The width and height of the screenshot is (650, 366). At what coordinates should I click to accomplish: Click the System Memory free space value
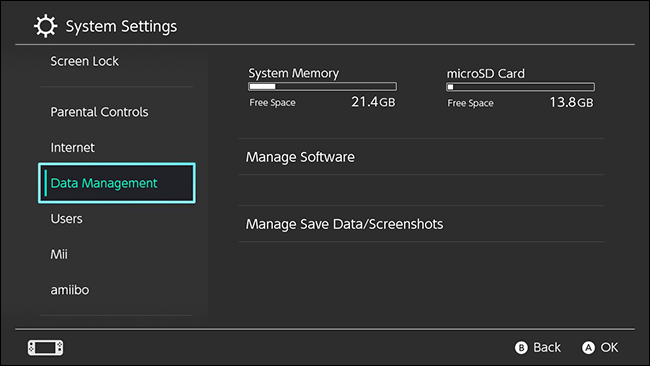click(373, 102)
